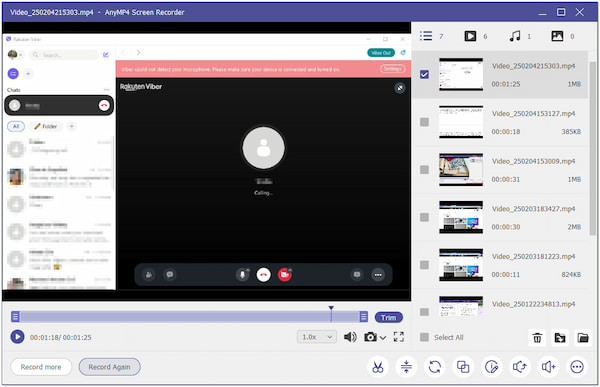Select thumbnail of Video_250204153009.mp4

click(x=461, y=170)
